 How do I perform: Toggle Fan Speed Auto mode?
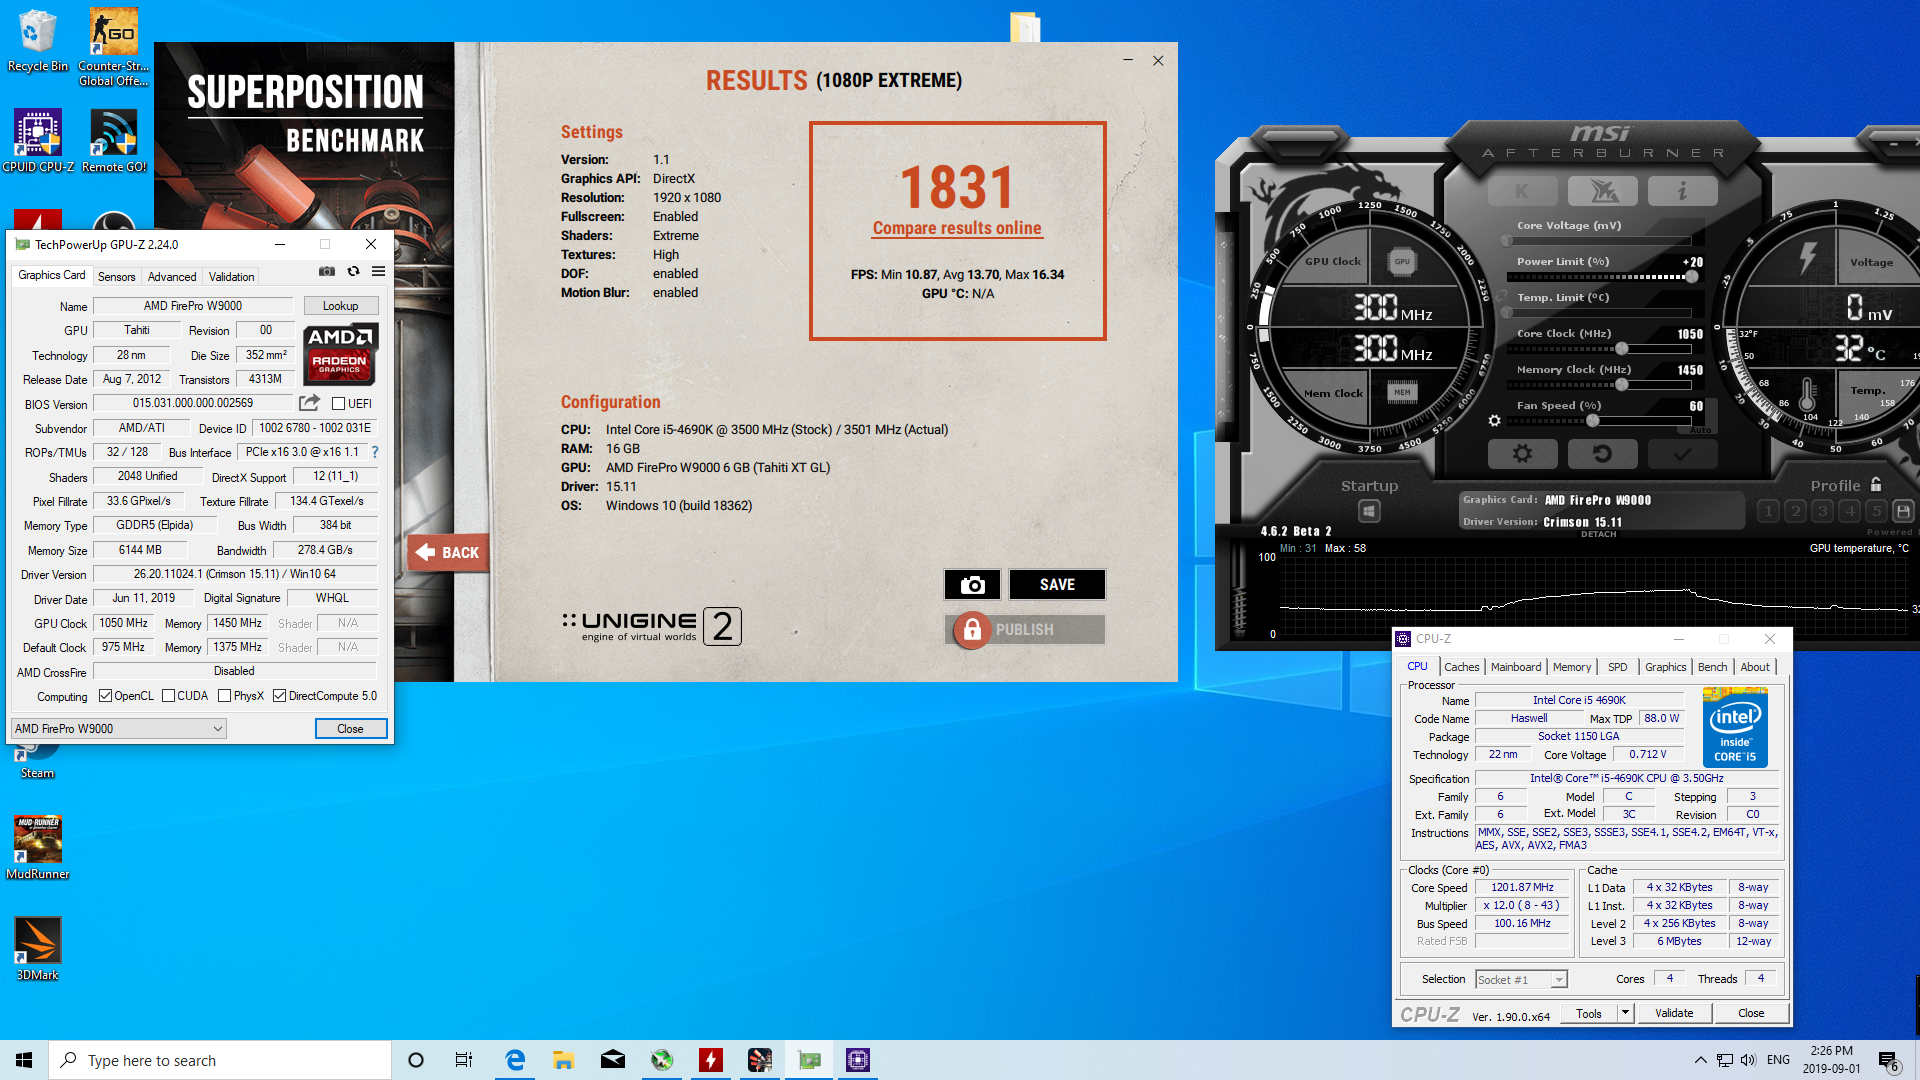(x=1700, y=430)
